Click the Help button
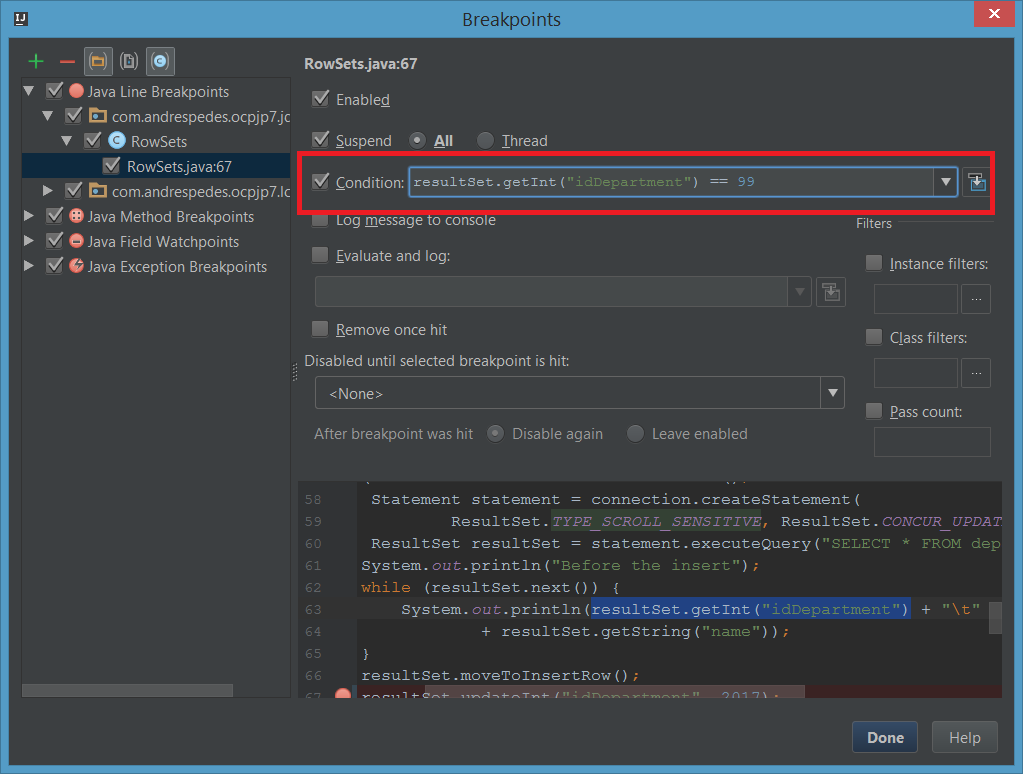This screenshot has width=1023, height=774. 964,738
